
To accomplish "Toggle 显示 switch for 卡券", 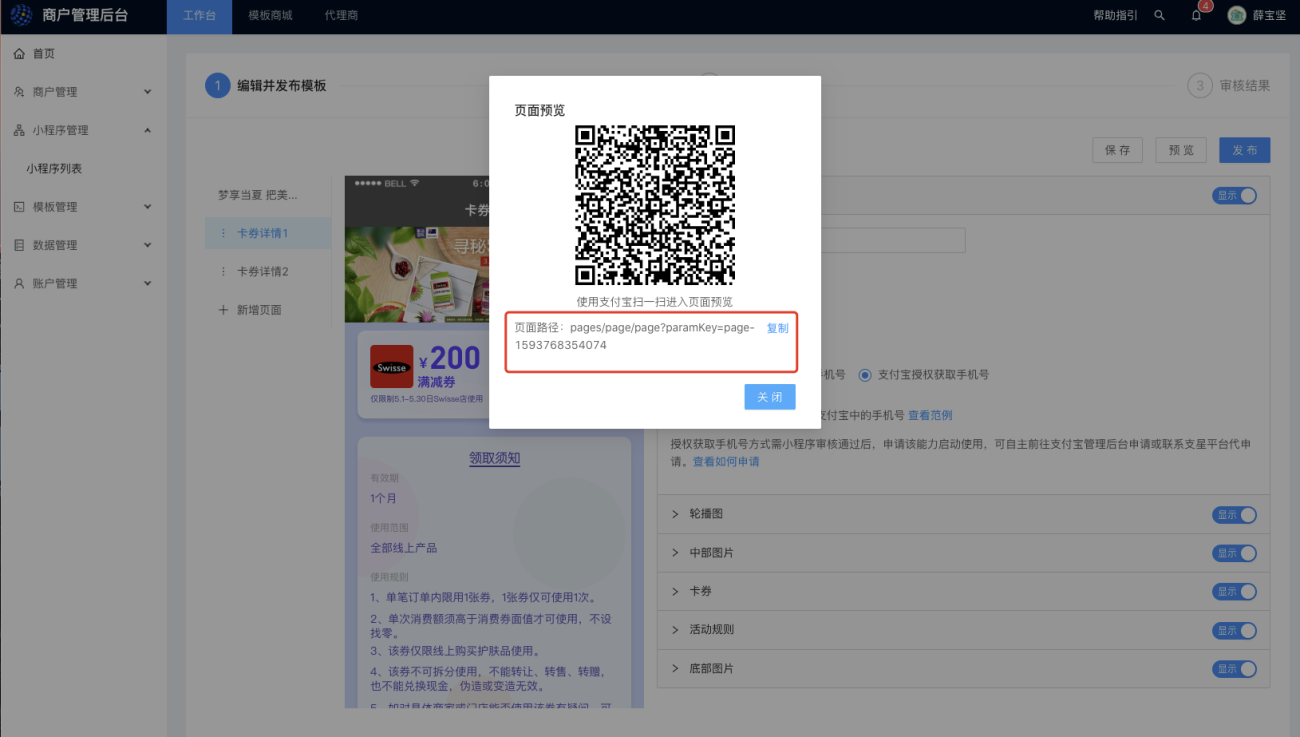I will tap(1235, 592).
